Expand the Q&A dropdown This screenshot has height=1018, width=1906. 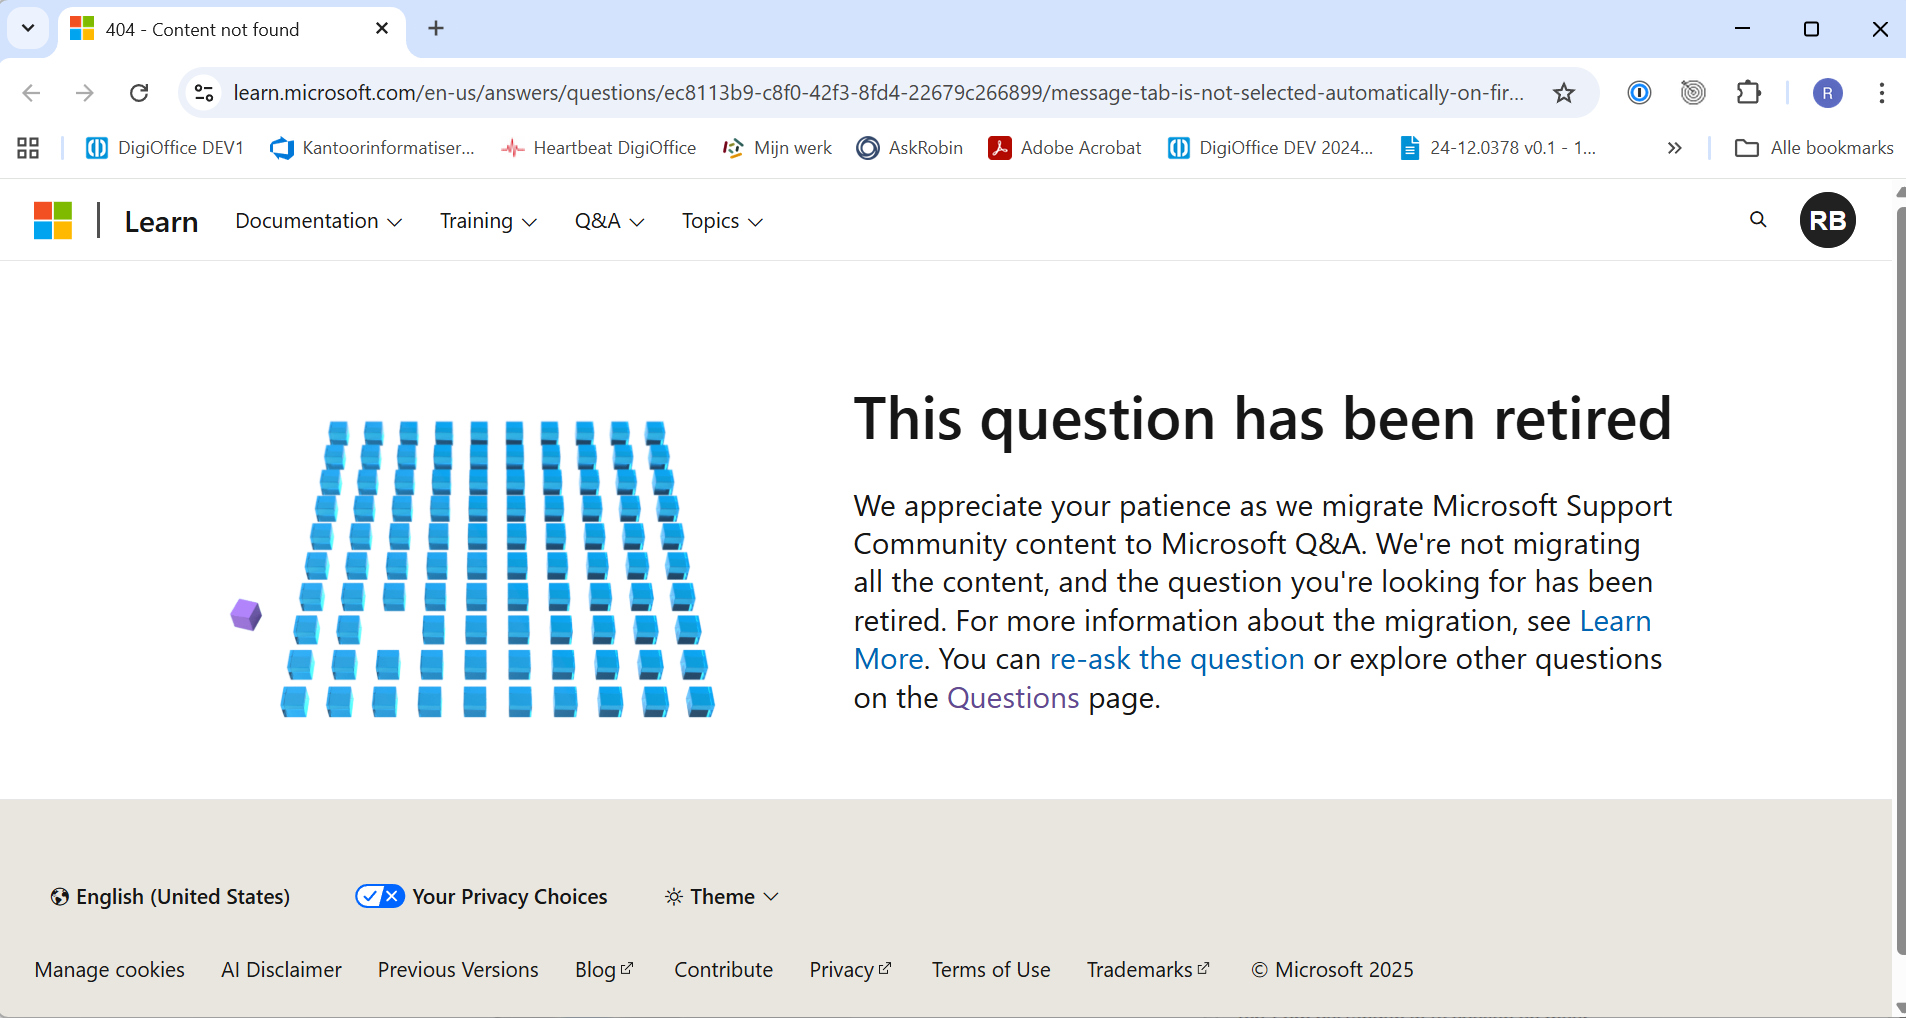610,221
